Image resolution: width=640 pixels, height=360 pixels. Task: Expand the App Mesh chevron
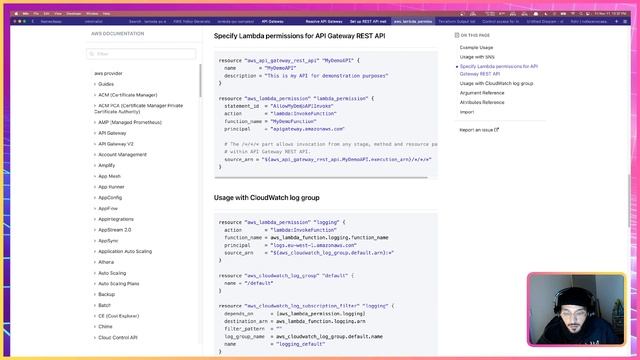pos(95,176)
